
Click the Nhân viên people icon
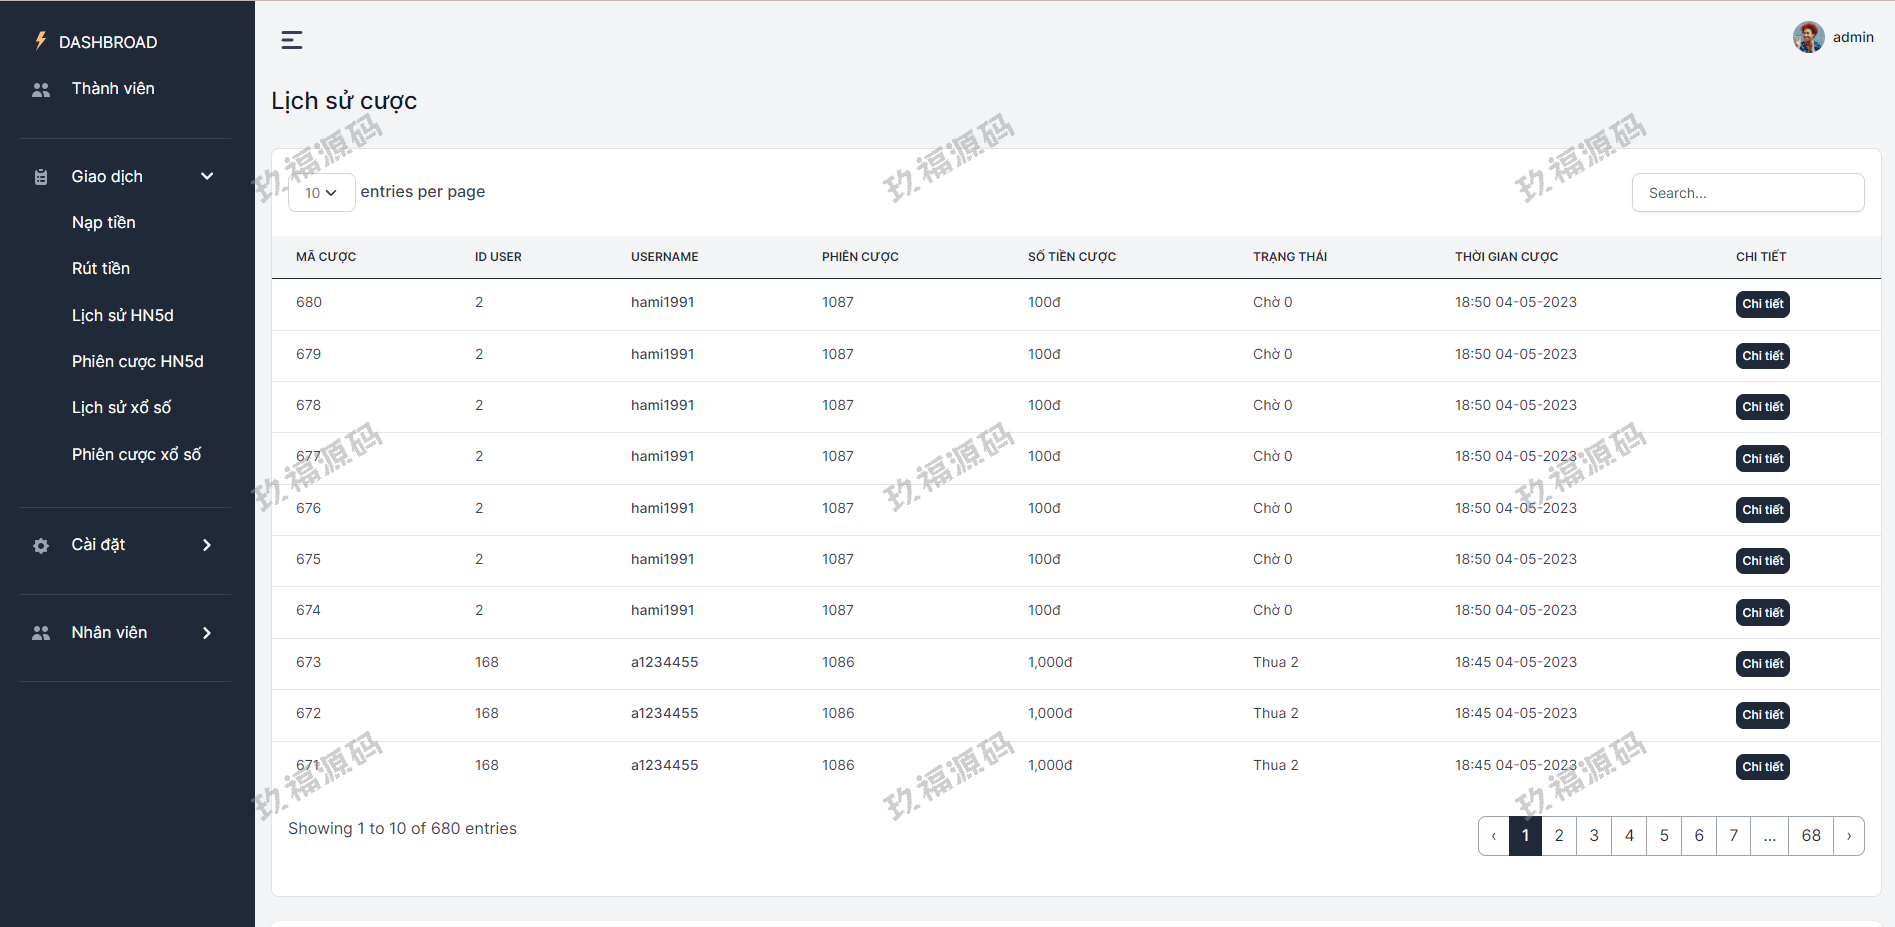41,633
